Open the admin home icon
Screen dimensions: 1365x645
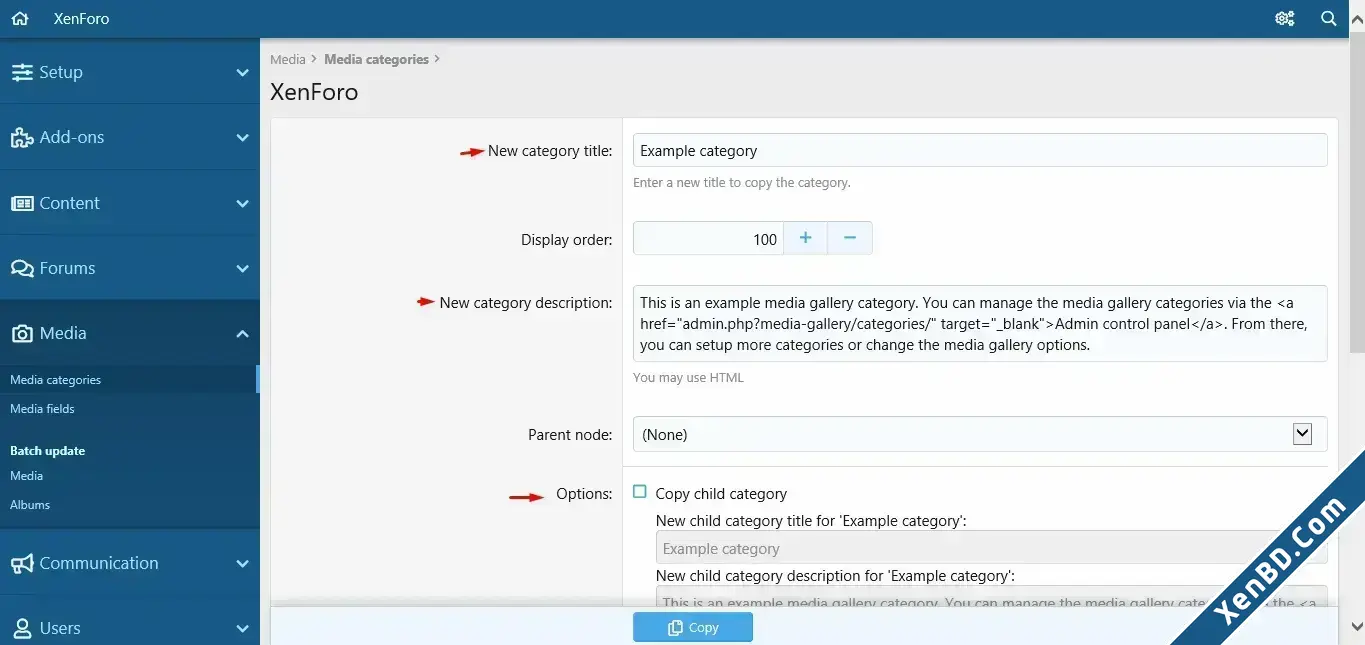click(20, 18)
